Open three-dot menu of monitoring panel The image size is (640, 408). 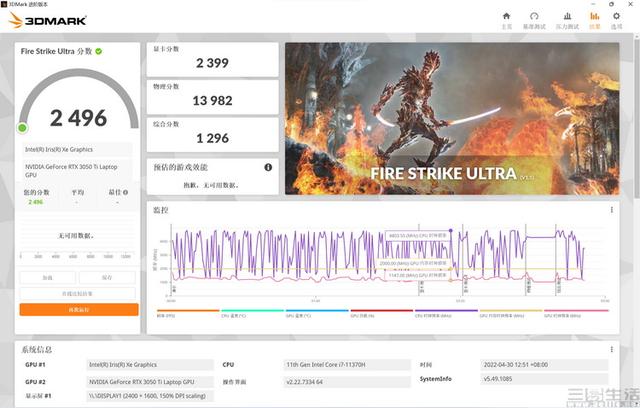click(611, 210)
